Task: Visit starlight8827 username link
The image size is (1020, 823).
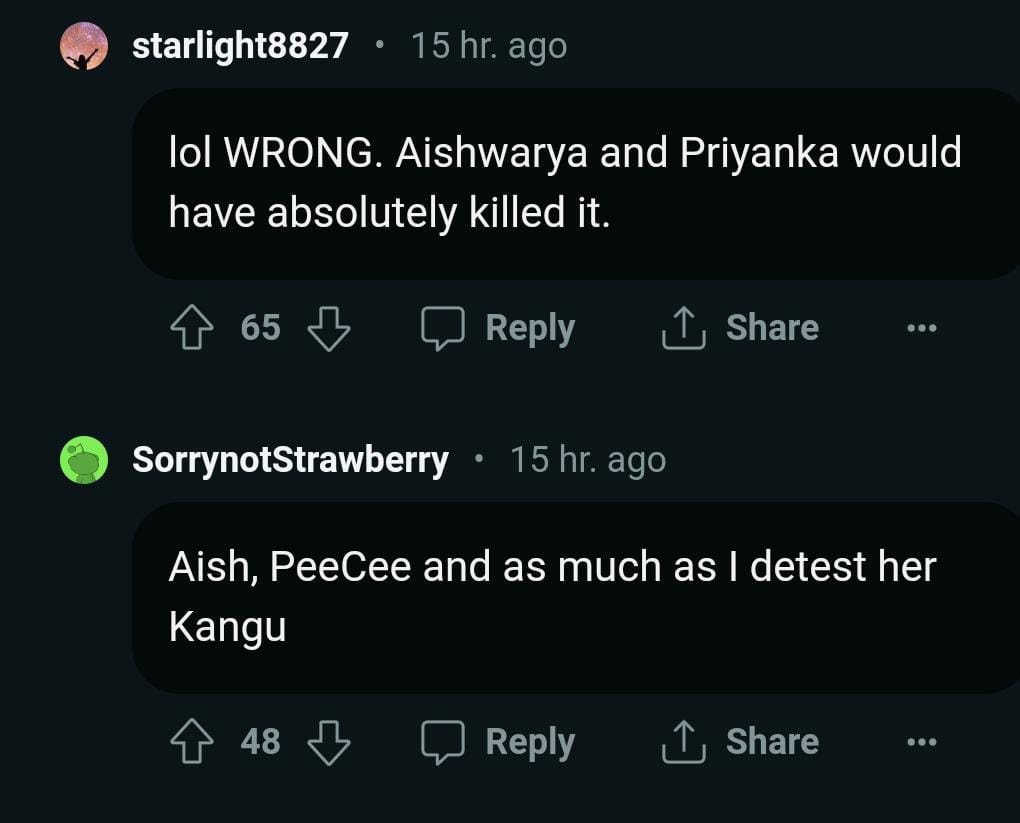Action: coord(240,46)
